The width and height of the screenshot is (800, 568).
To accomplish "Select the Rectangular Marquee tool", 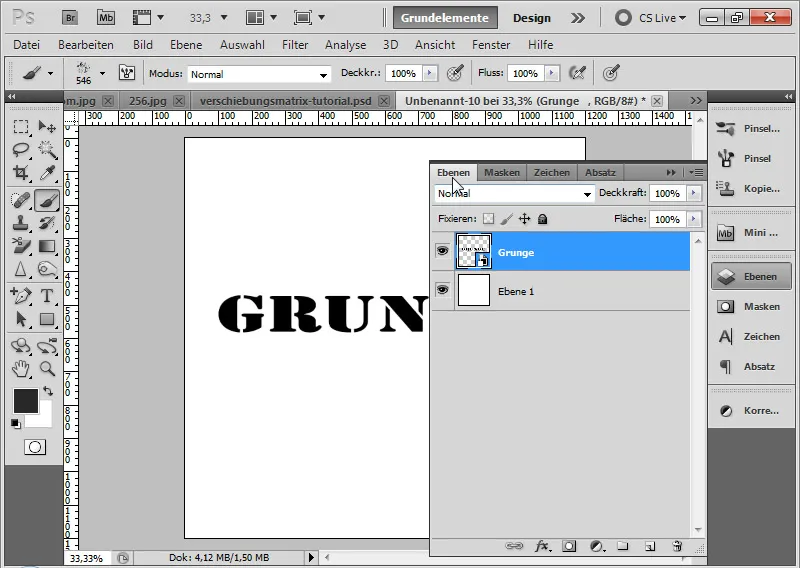I will click(21, 126).
